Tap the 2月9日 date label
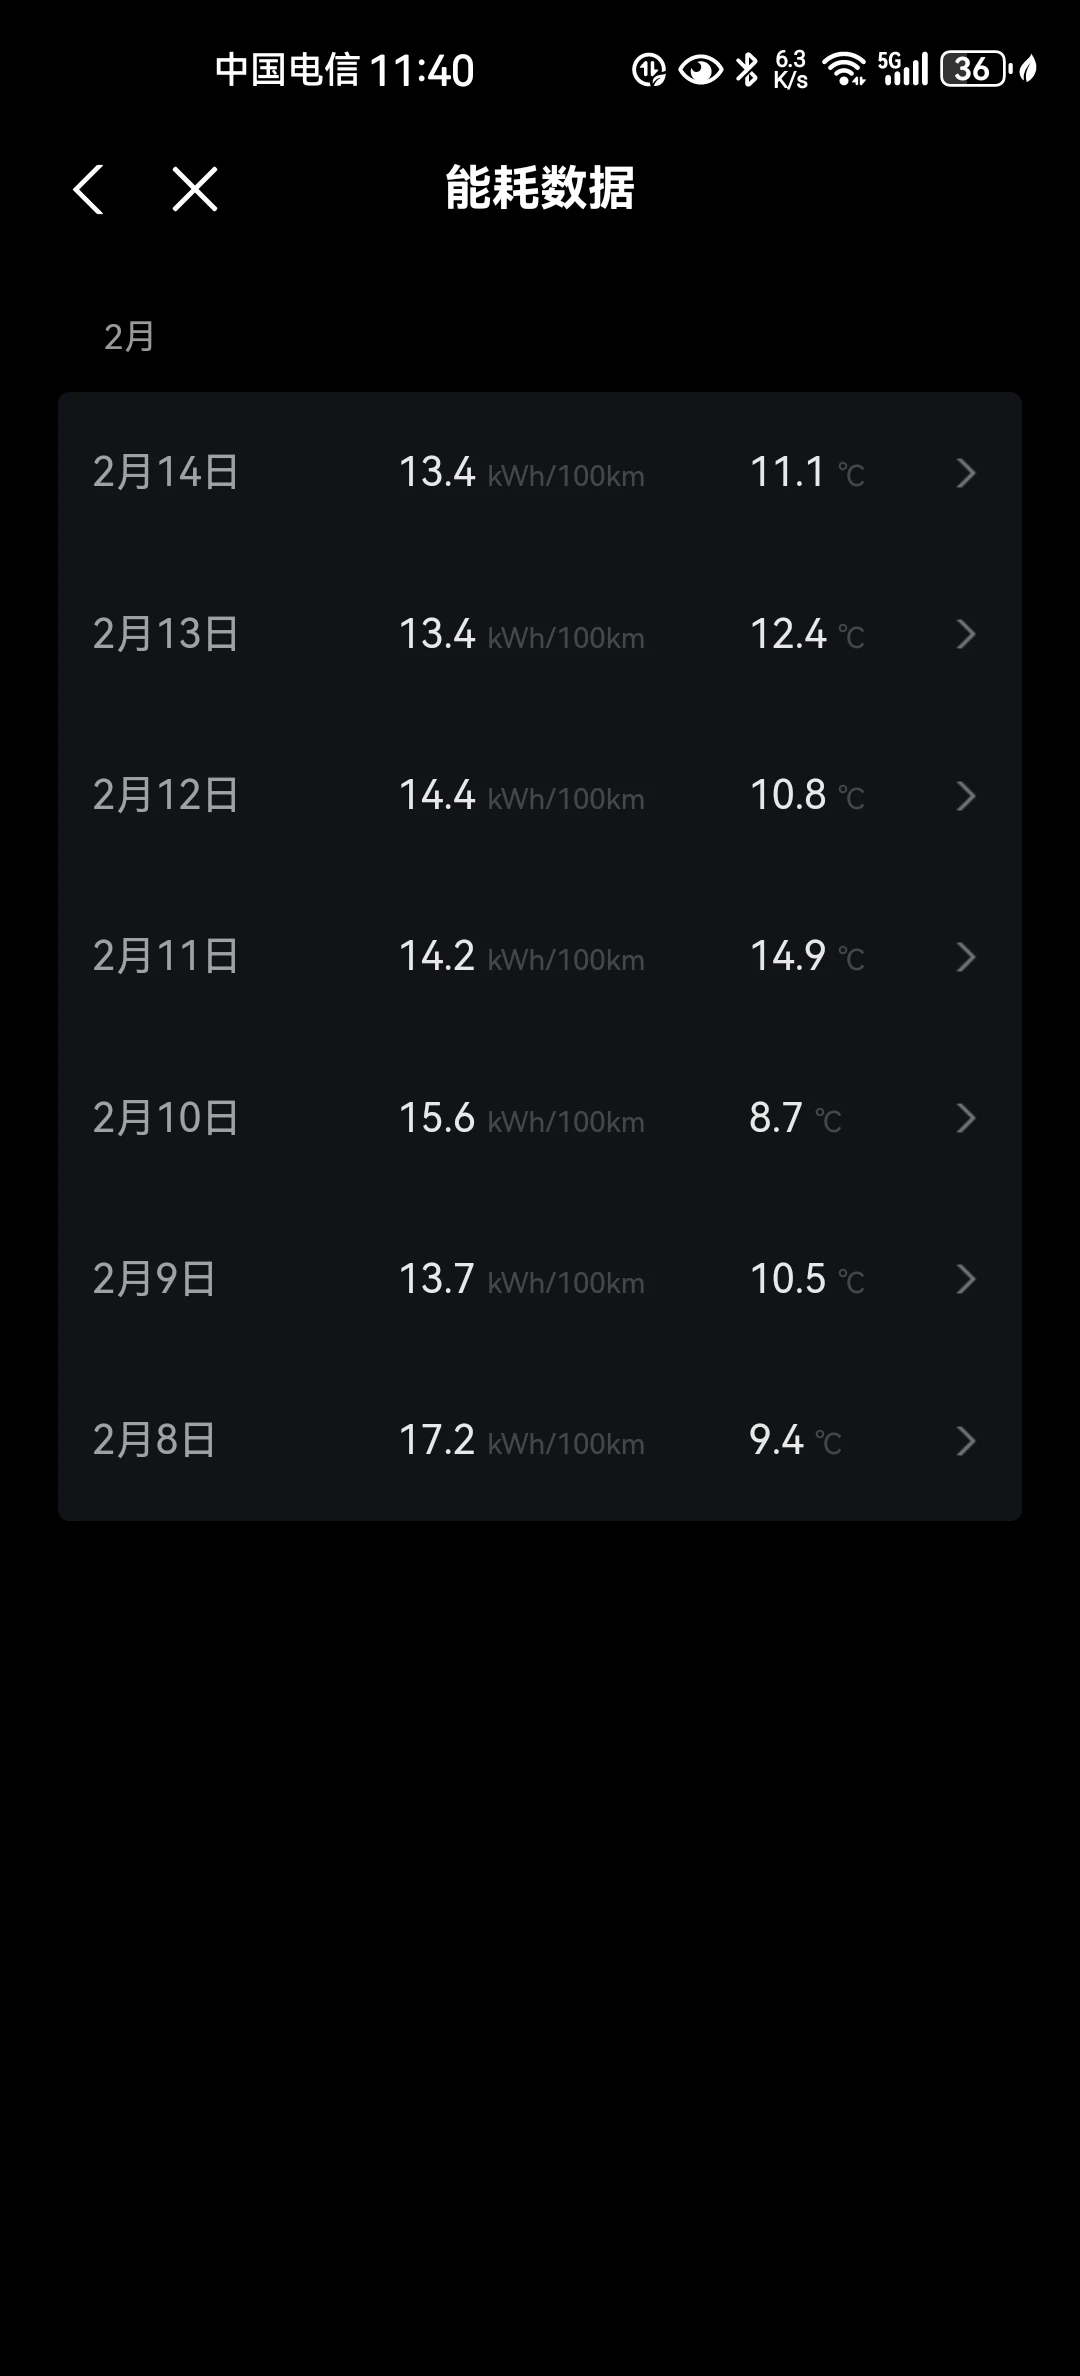1080x2376 pixels. 154,1279
